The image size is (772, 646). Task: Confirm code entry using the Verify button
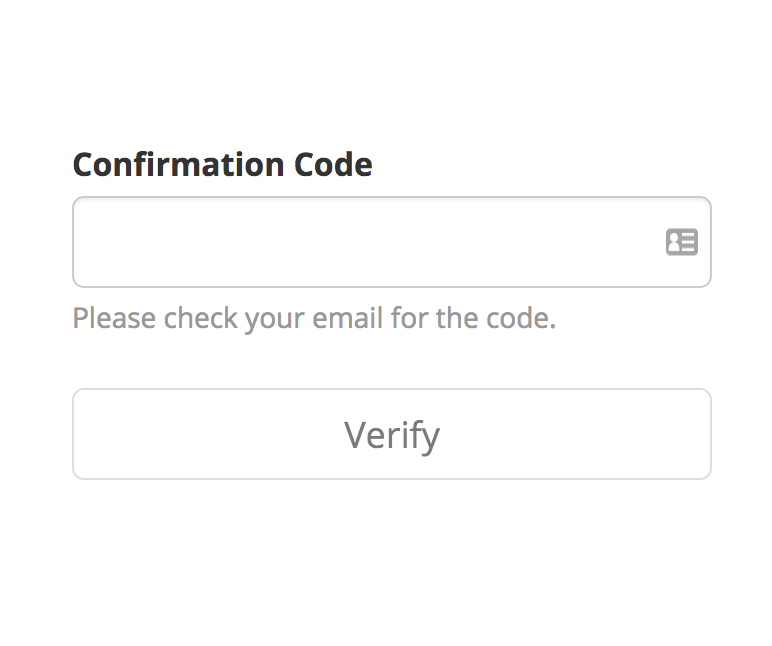pos(392,434)
